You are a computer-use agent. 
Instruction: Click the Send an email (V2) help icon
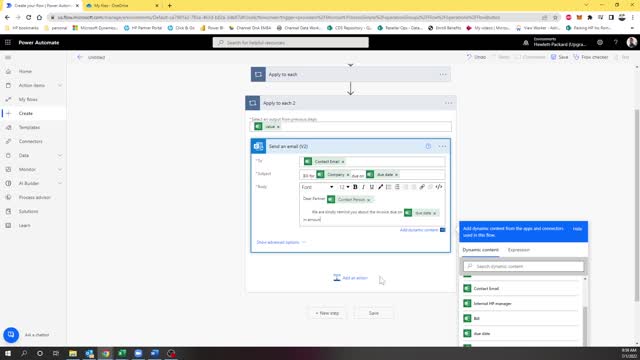[x=428, y=146]
